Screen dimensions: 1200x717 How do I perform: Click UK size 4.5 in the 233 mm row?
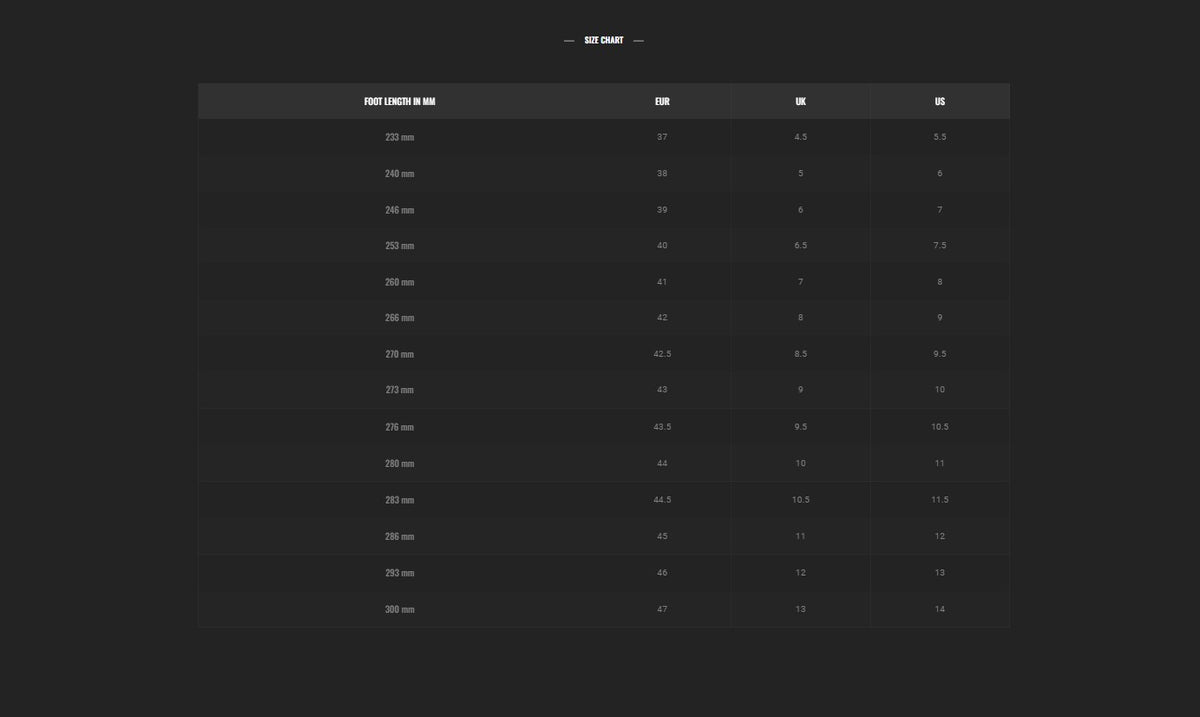pyautogui.click(x=801, y=136)
